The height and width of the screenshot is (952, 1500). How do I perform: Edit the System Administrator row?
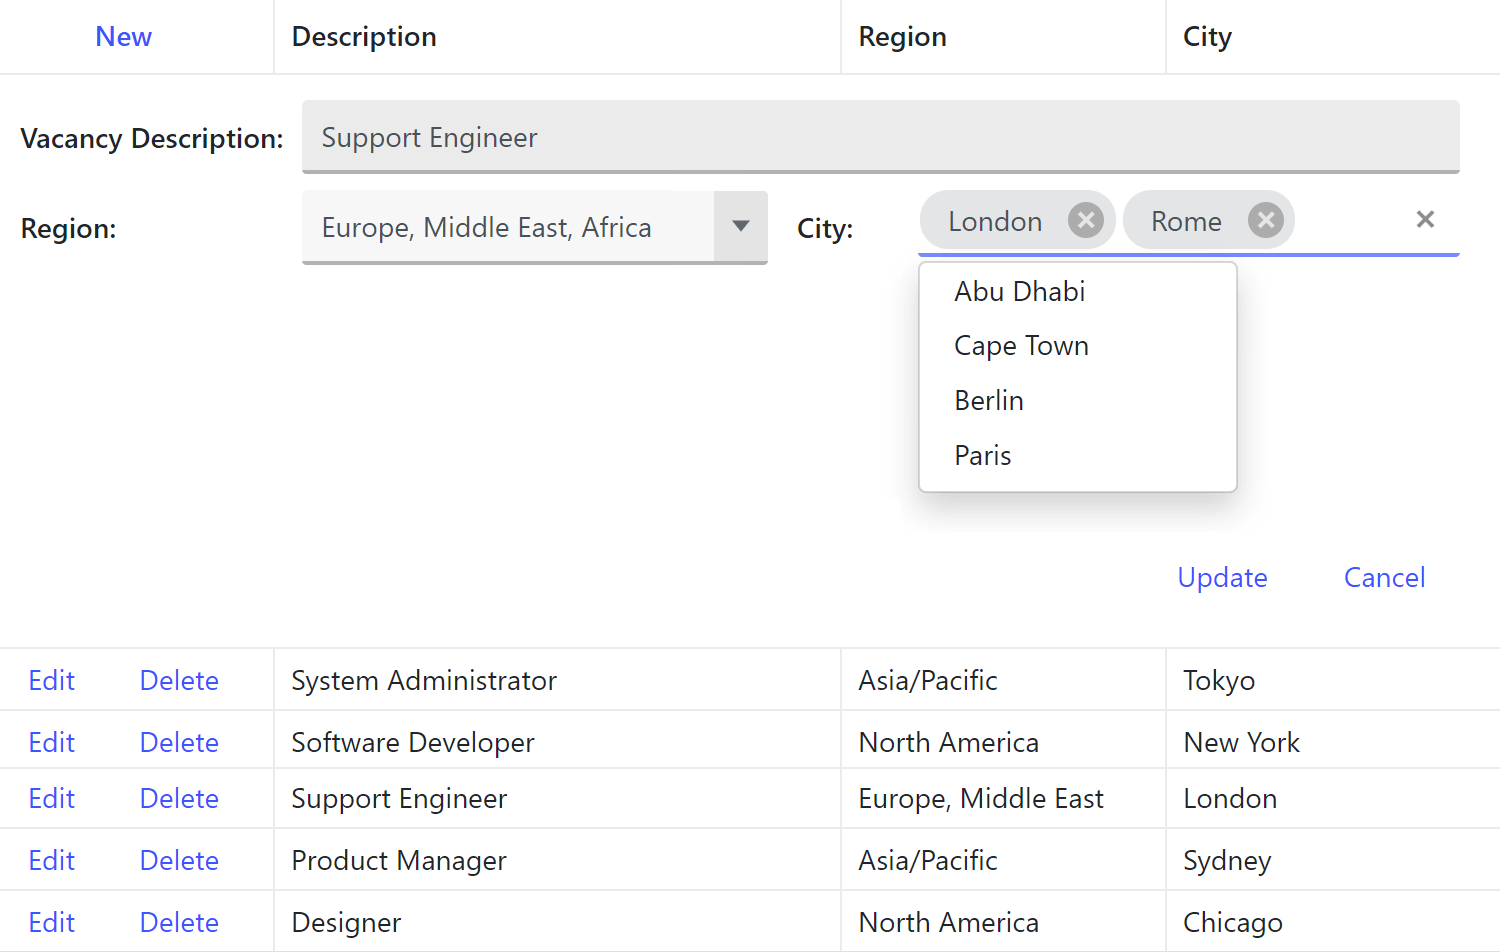[52, 681]
